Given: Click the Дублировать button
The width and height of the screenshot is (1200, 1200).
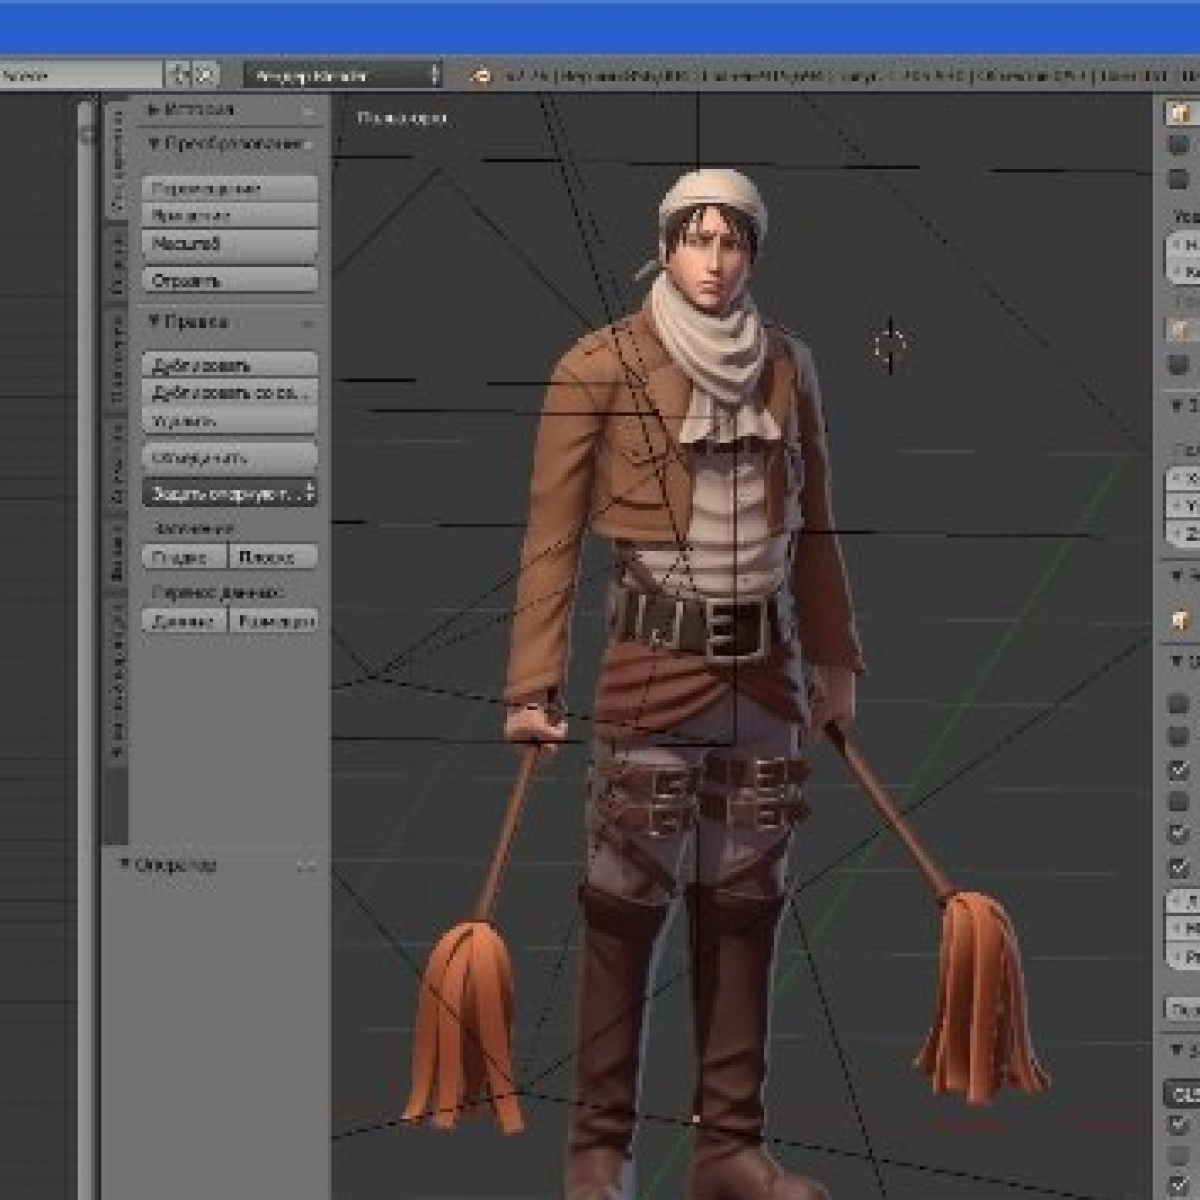Looking at the screenshot, I should (x=230, y=365).
